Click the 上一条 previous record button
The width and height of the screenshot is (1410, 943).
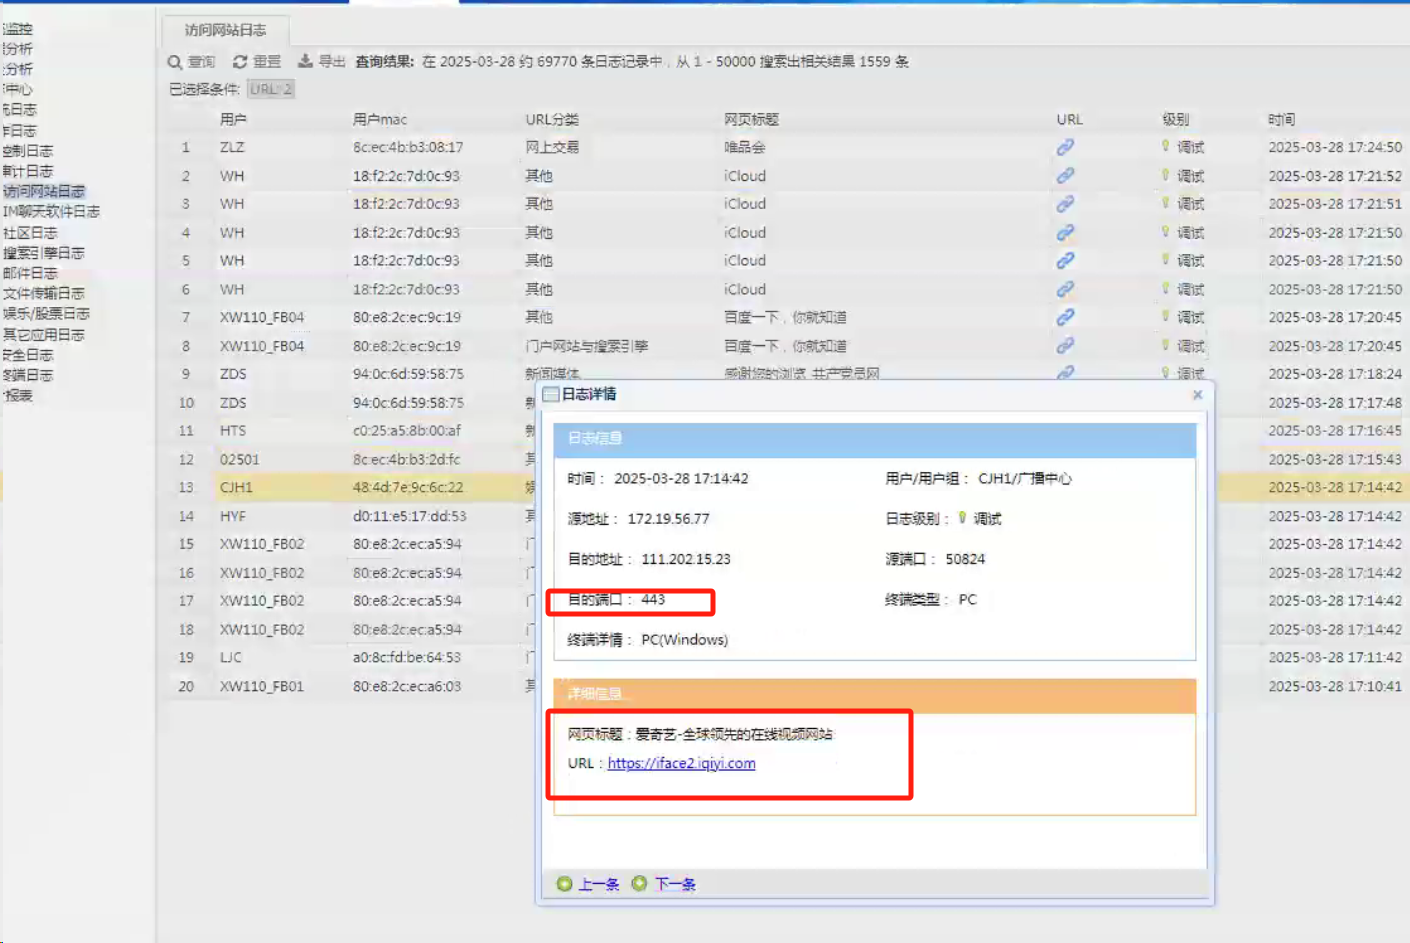588,884
